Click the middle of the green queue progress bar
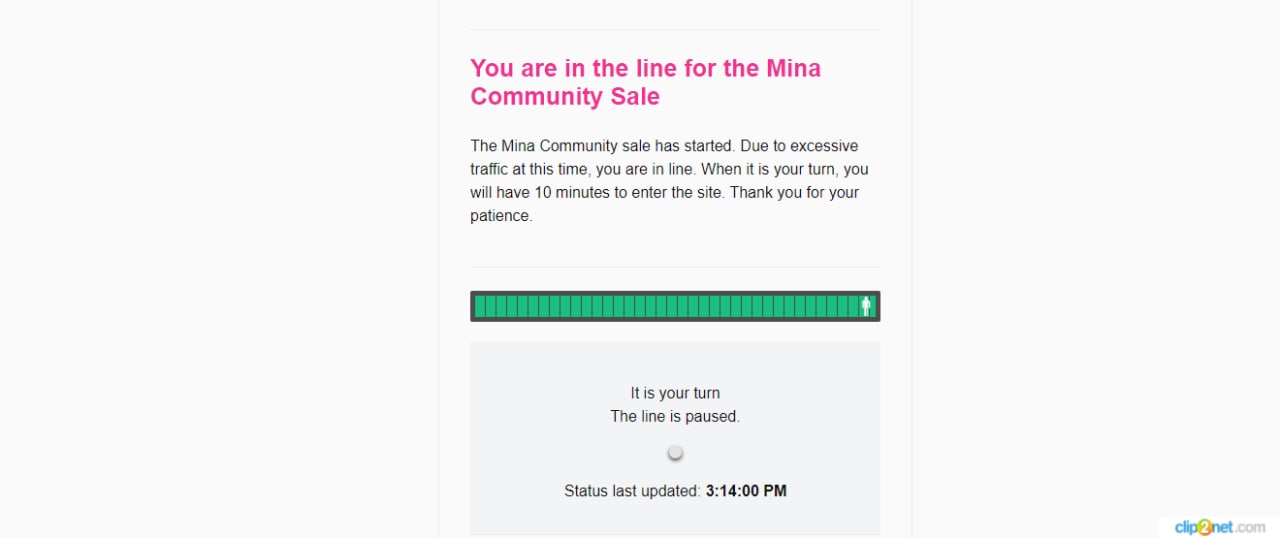The height and width of the screenshot is (538, 1280). 675,306
